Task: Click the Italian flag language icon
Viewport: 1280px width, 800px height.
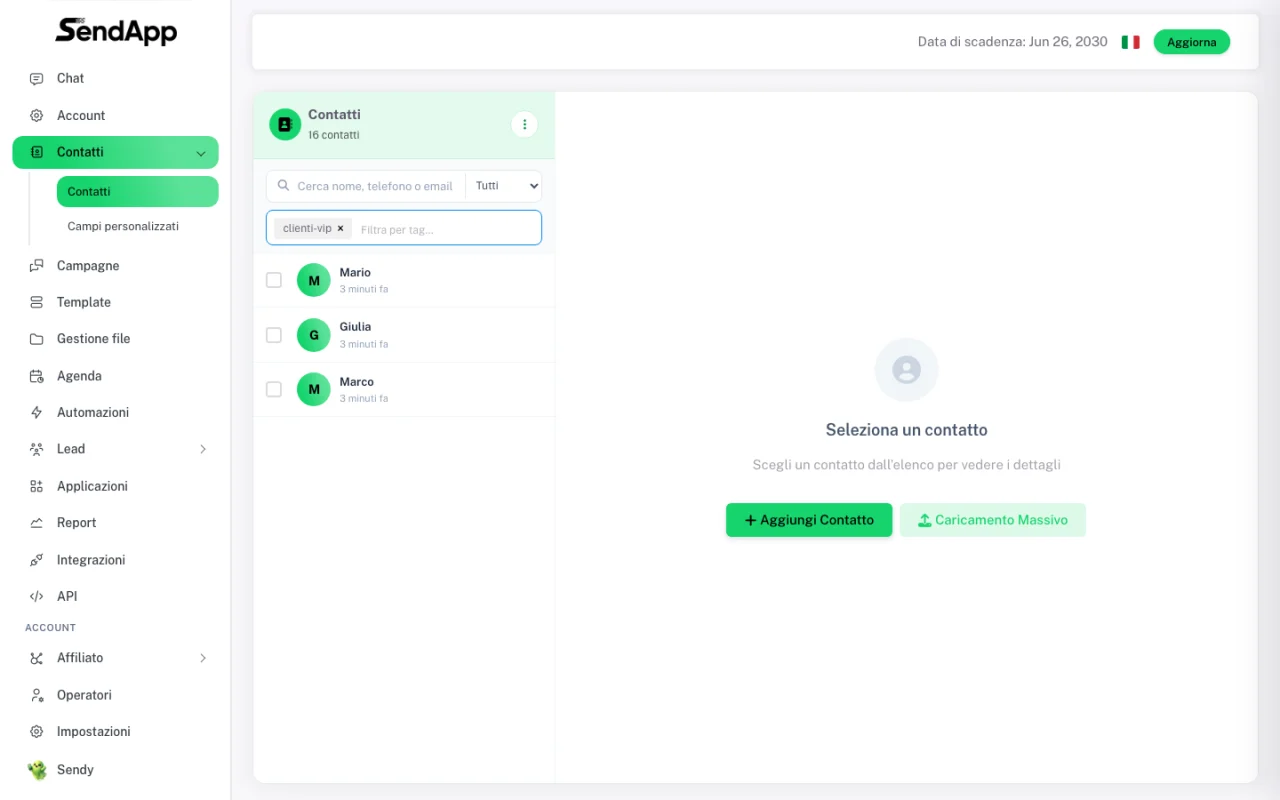Action: coord(1130,42)
